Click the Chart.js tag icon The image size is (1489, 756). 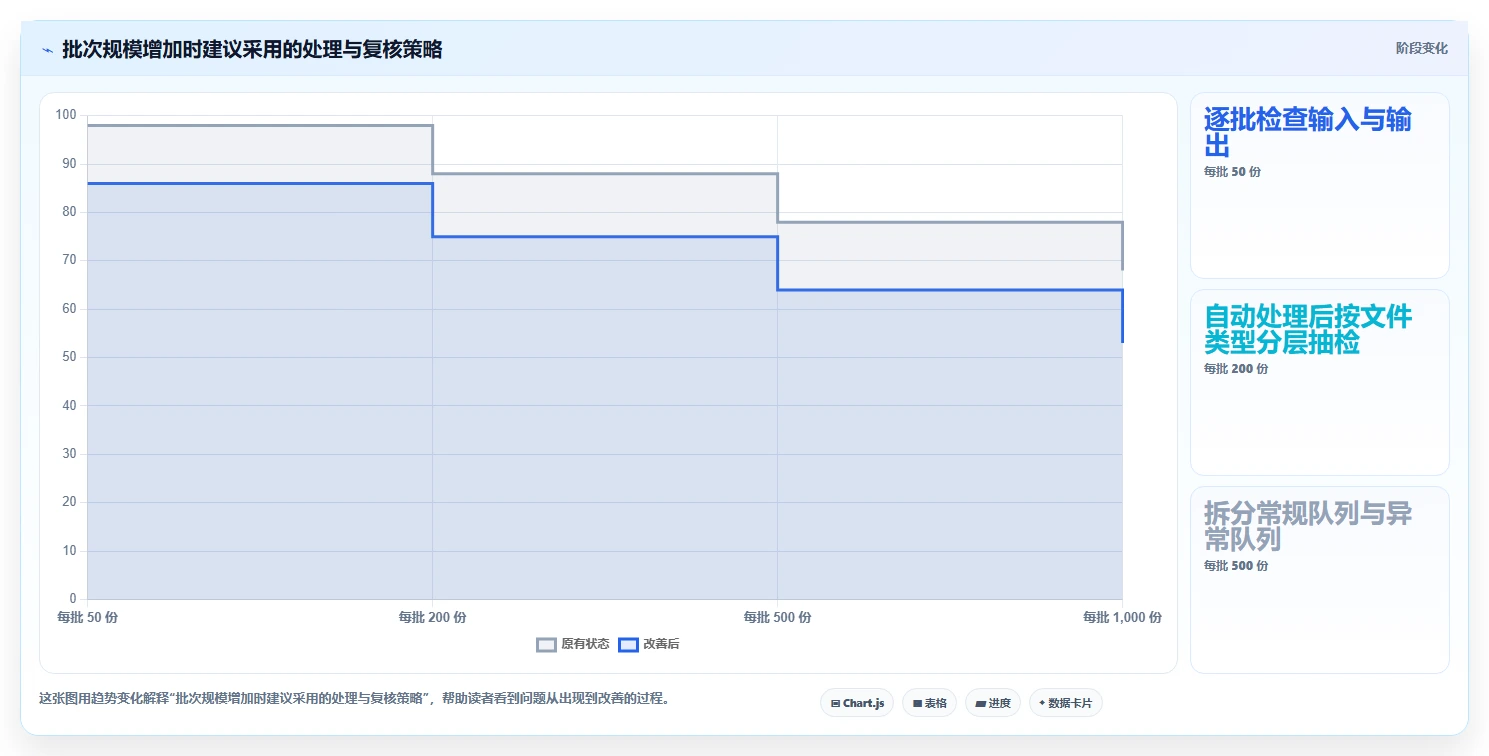tap(835, 704)
